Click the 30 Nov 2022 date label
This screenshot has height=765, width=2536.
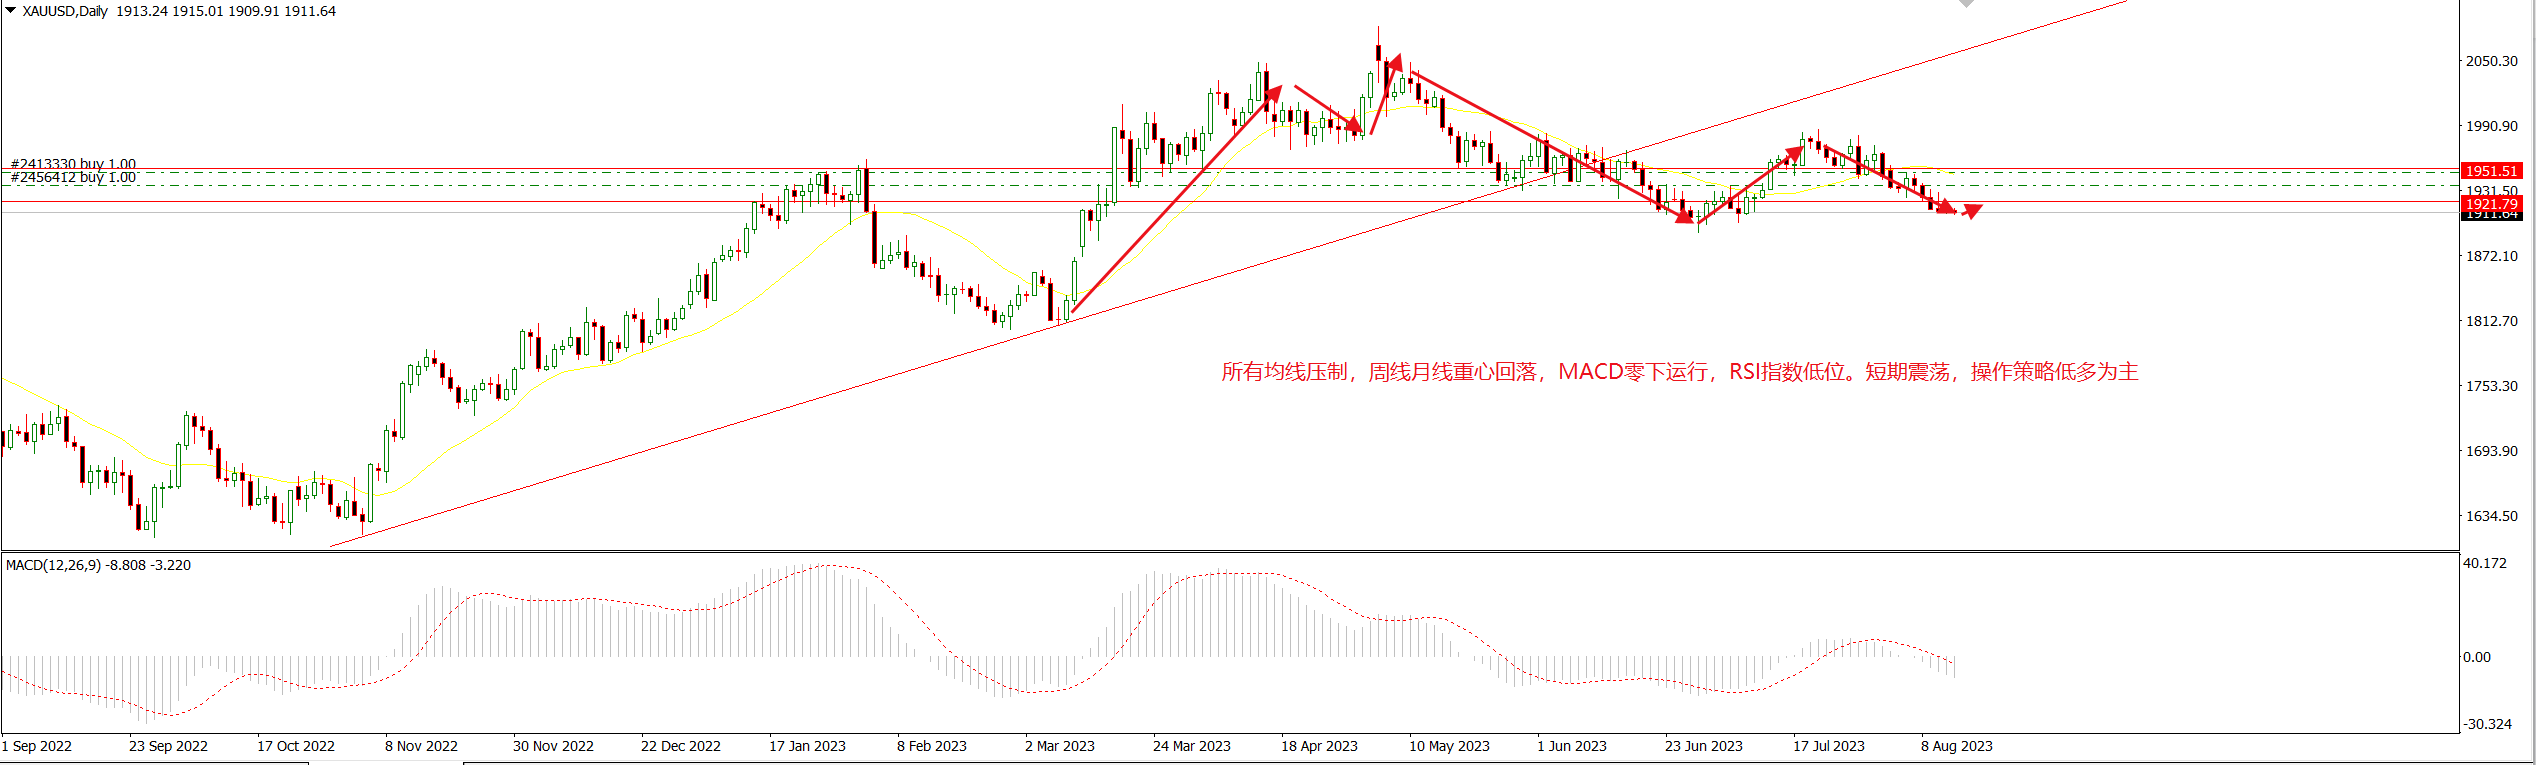553,746
